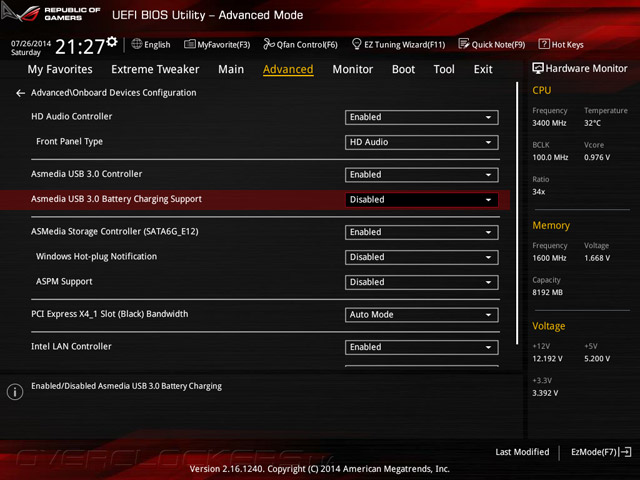Click the EZ Tuning Wizard lightbulb icon
This screenshot has height=480, width=640.
(x=356, y=44)
